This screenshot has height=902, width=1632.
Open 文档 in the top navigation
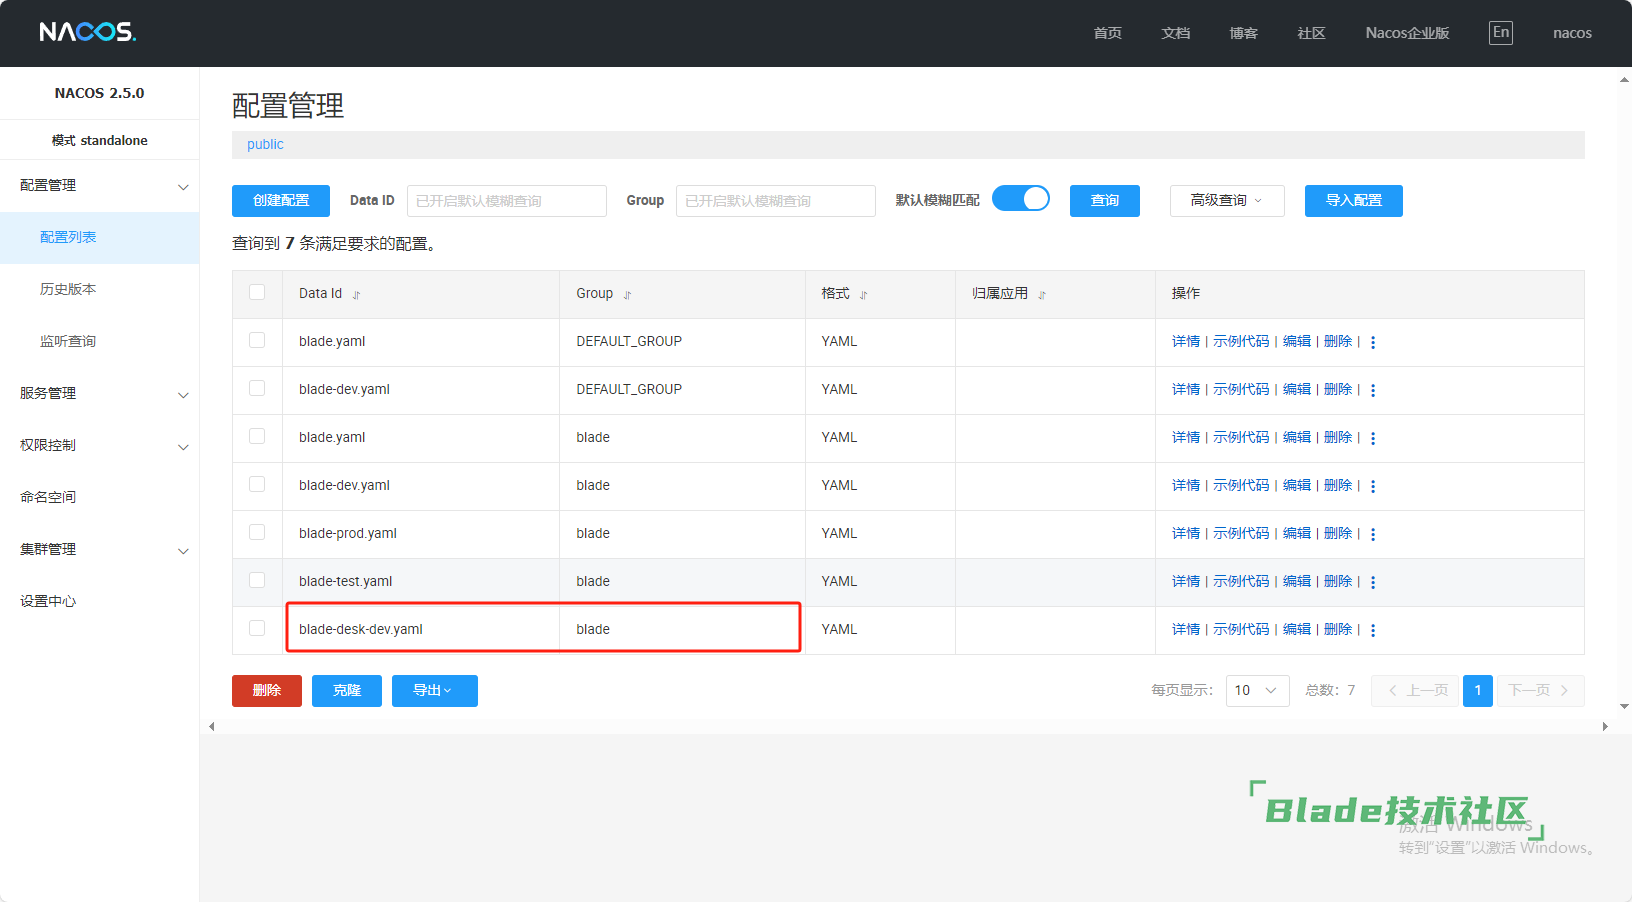tap(1175, 33)
